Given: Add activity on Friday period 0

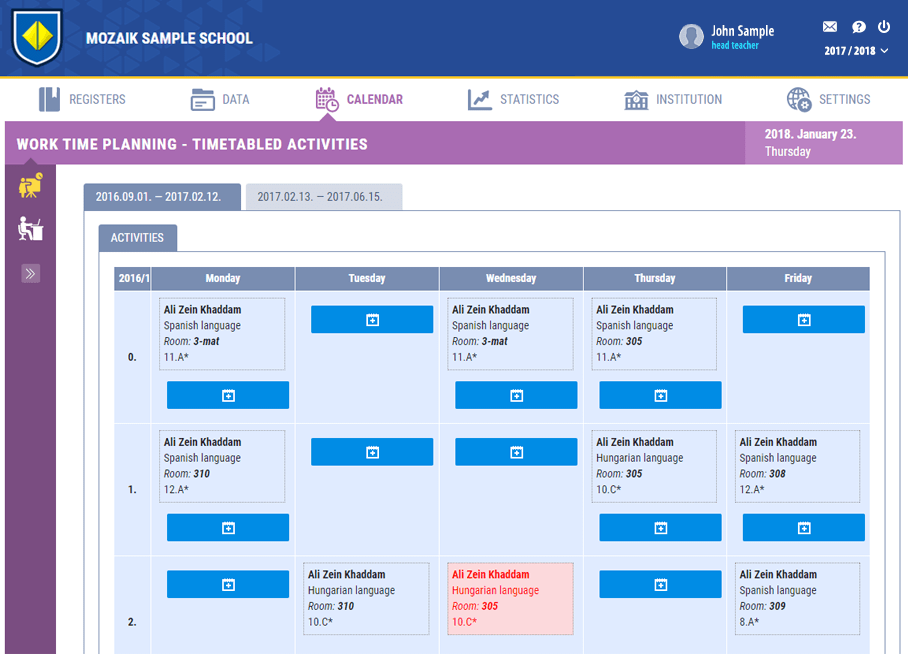Looking at the screenshot, I should pyautogui.click(x=804, y=320).
